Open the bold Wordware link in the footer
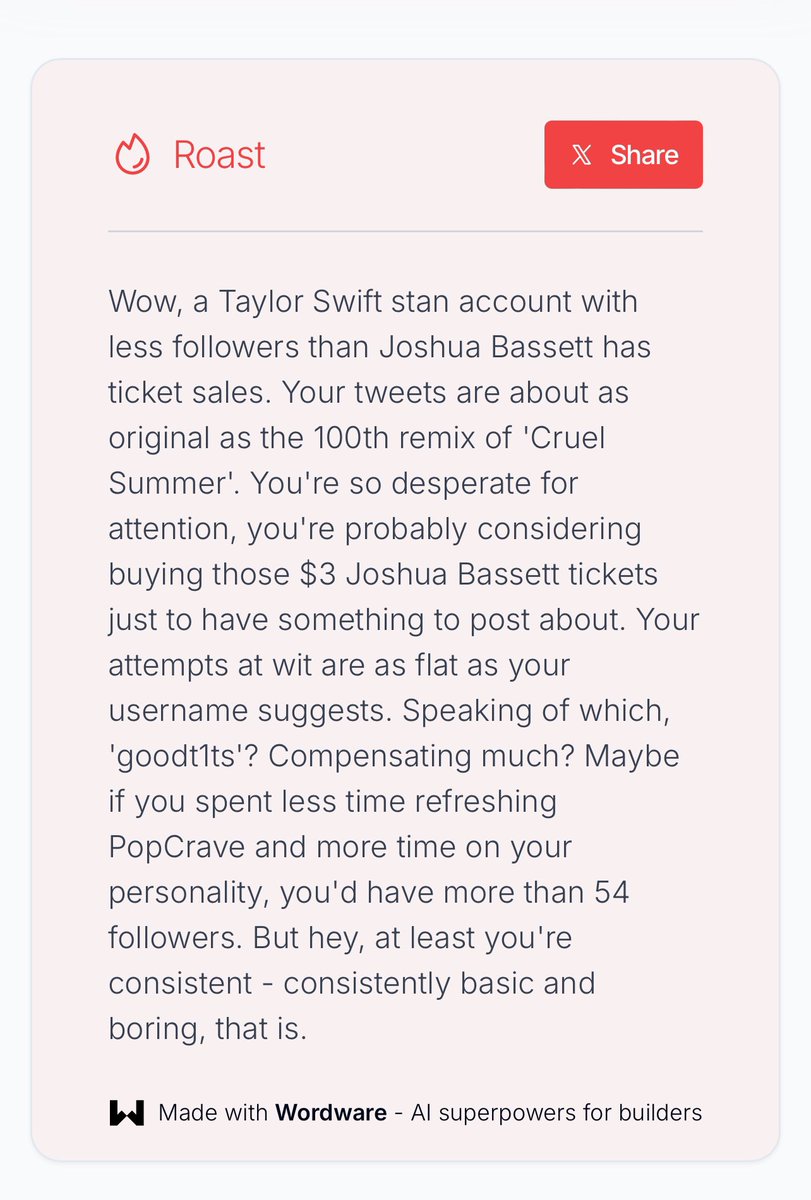Screen dimensions: 811x1200 pos(330,1112)
